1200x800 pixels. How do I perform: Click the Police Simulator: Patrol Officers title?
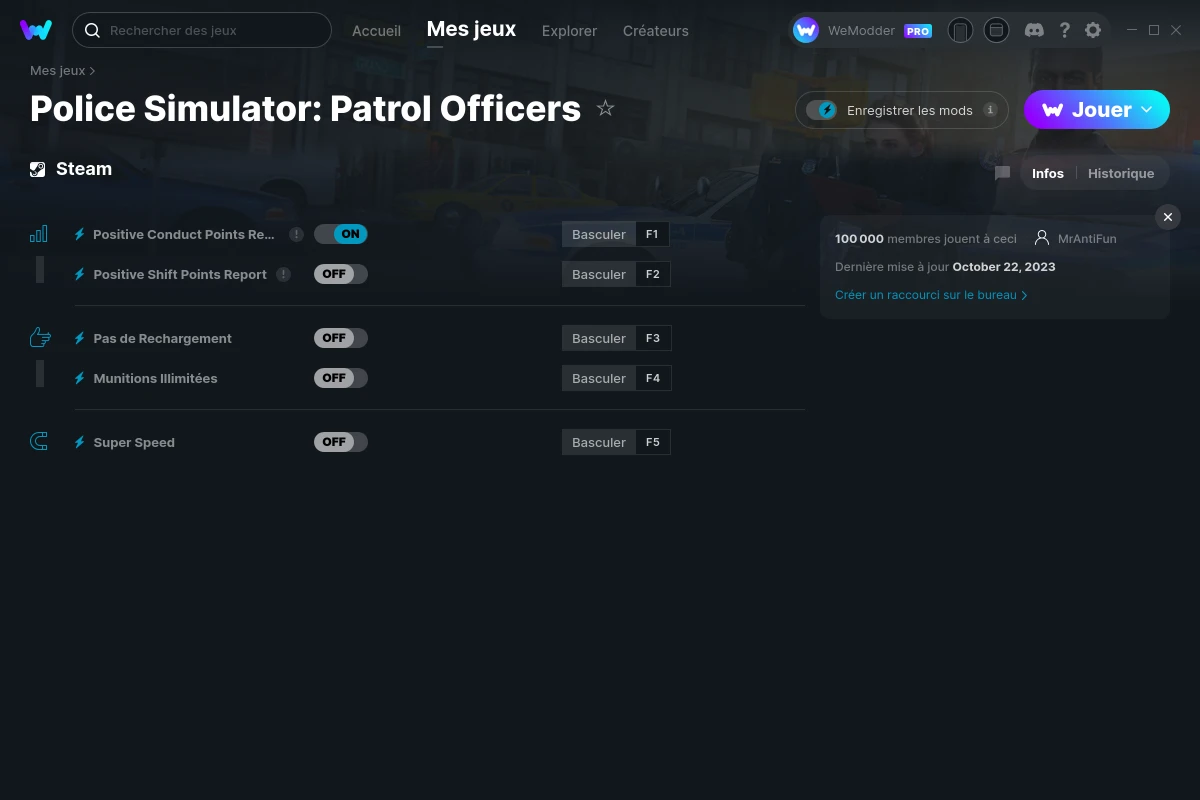[305, 108]
